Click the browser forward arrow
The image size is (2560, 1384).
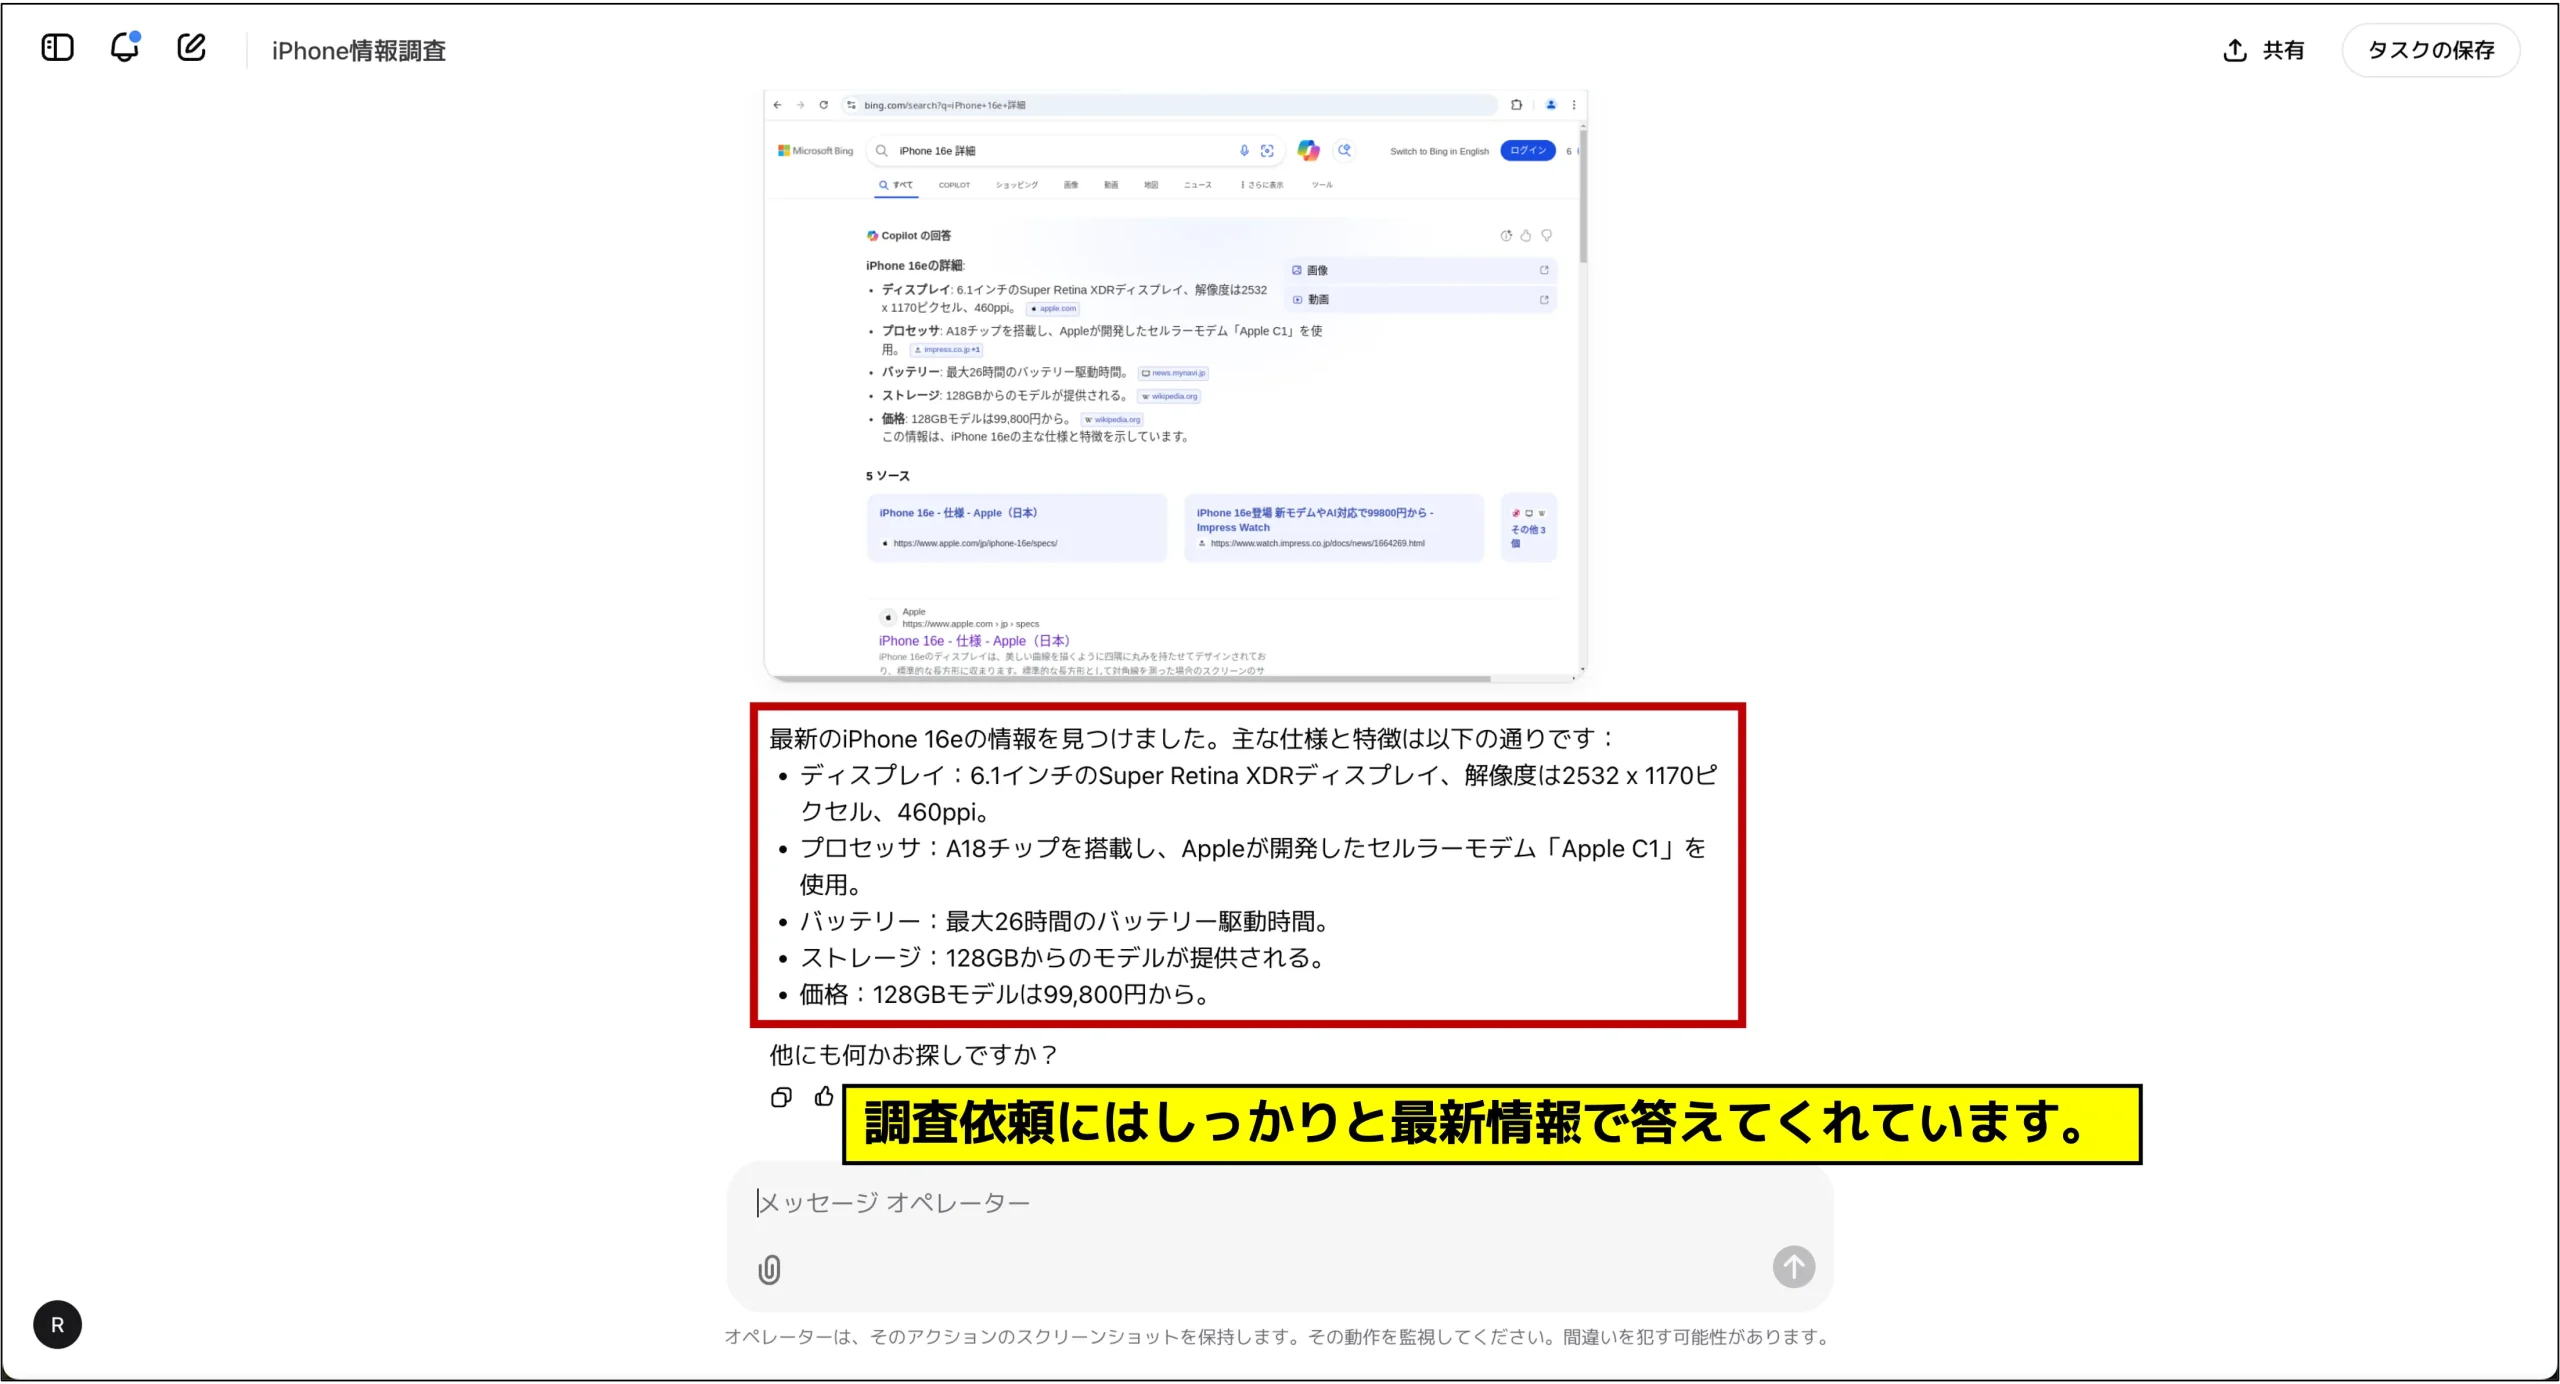[x=800, y=105]
